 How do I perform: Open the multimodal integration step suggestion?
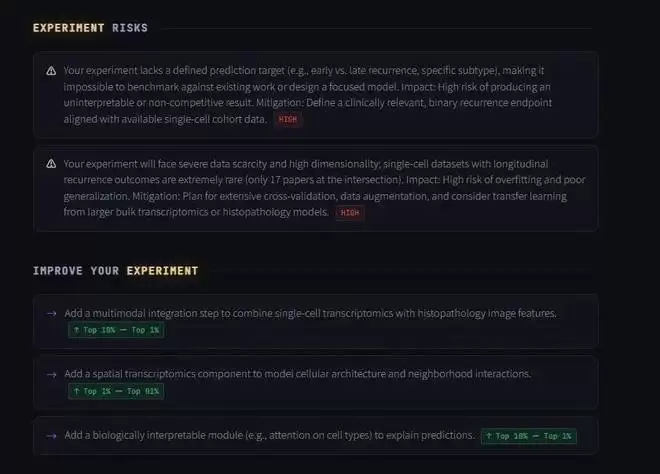[x=310, y=313]
